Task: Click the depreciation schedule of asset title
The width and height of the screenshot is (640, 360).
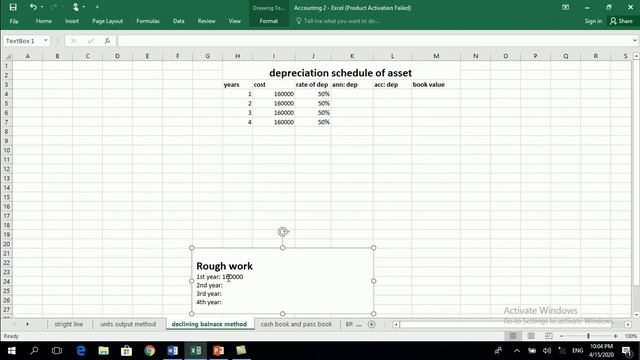Action: tap(340, 73)
